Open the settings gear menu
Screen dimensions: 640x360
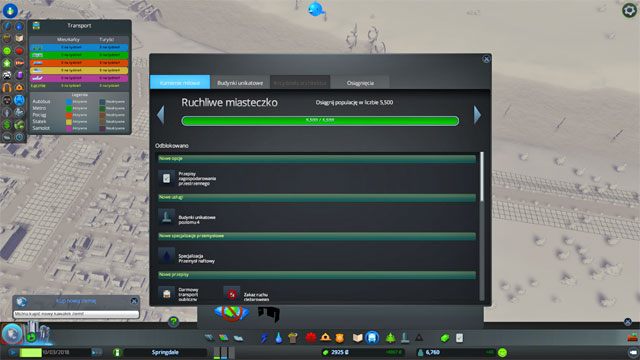(x=629, y=10)
